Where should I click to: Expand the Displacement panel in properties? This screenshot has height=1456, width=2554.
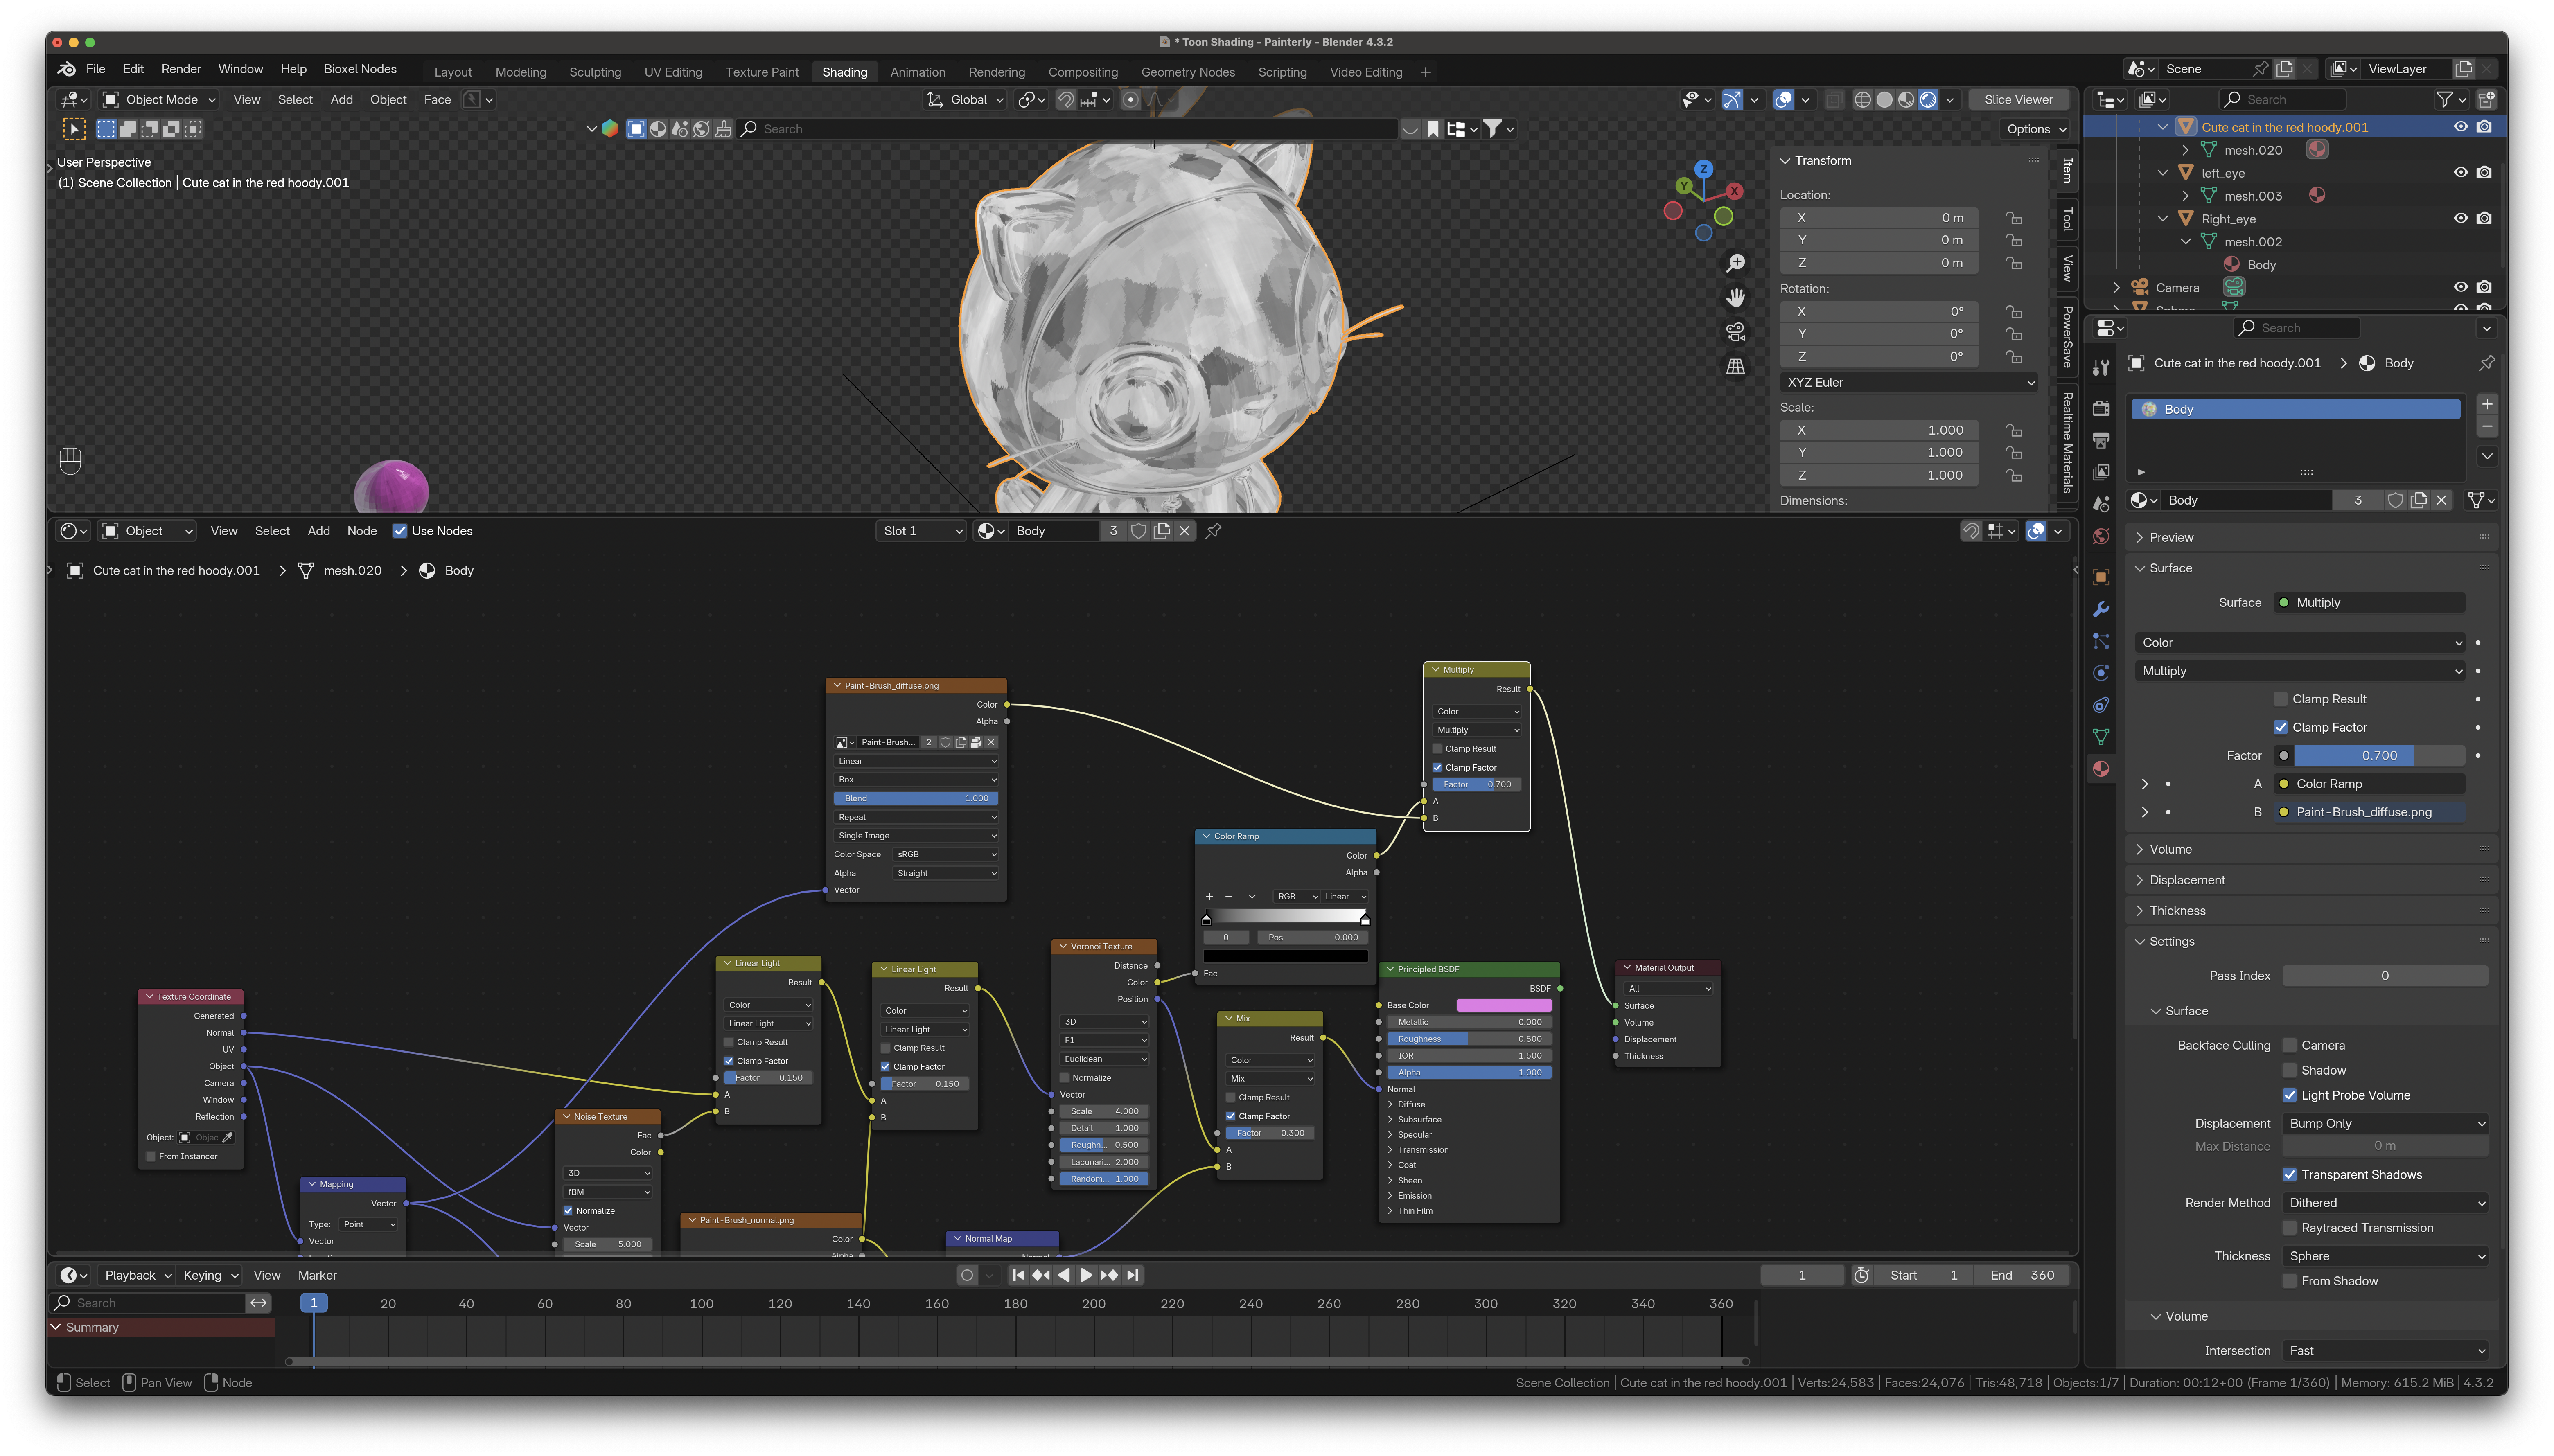pos(2186,880)
